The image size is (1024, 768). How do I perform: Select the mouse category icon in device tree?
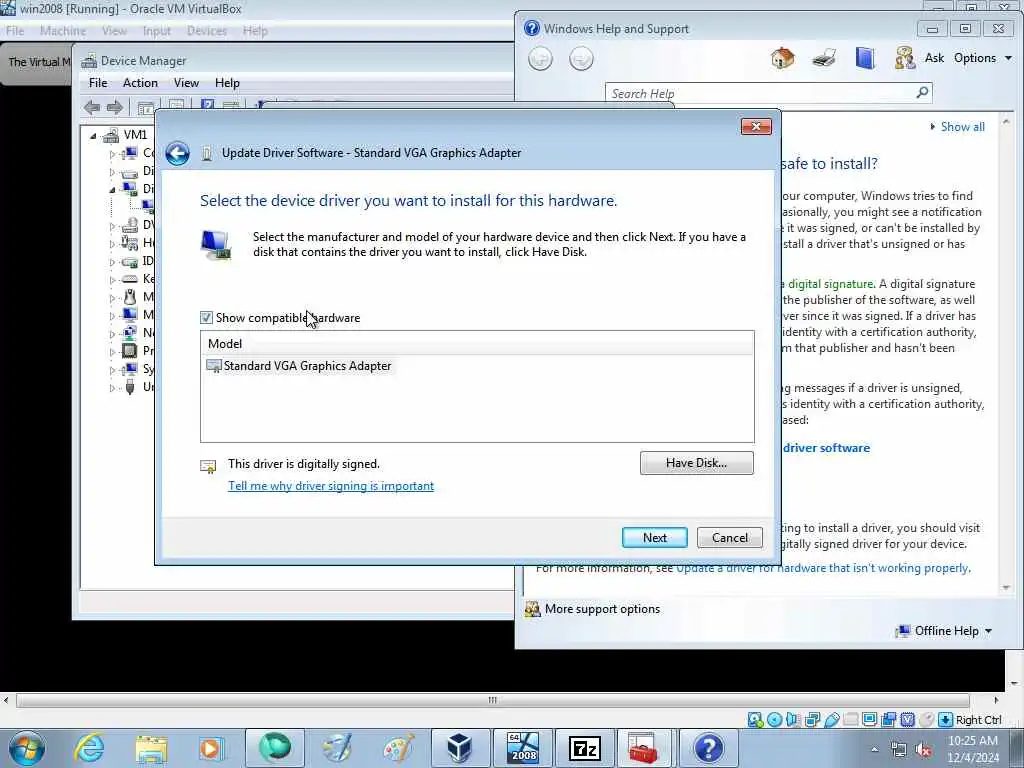130,297
